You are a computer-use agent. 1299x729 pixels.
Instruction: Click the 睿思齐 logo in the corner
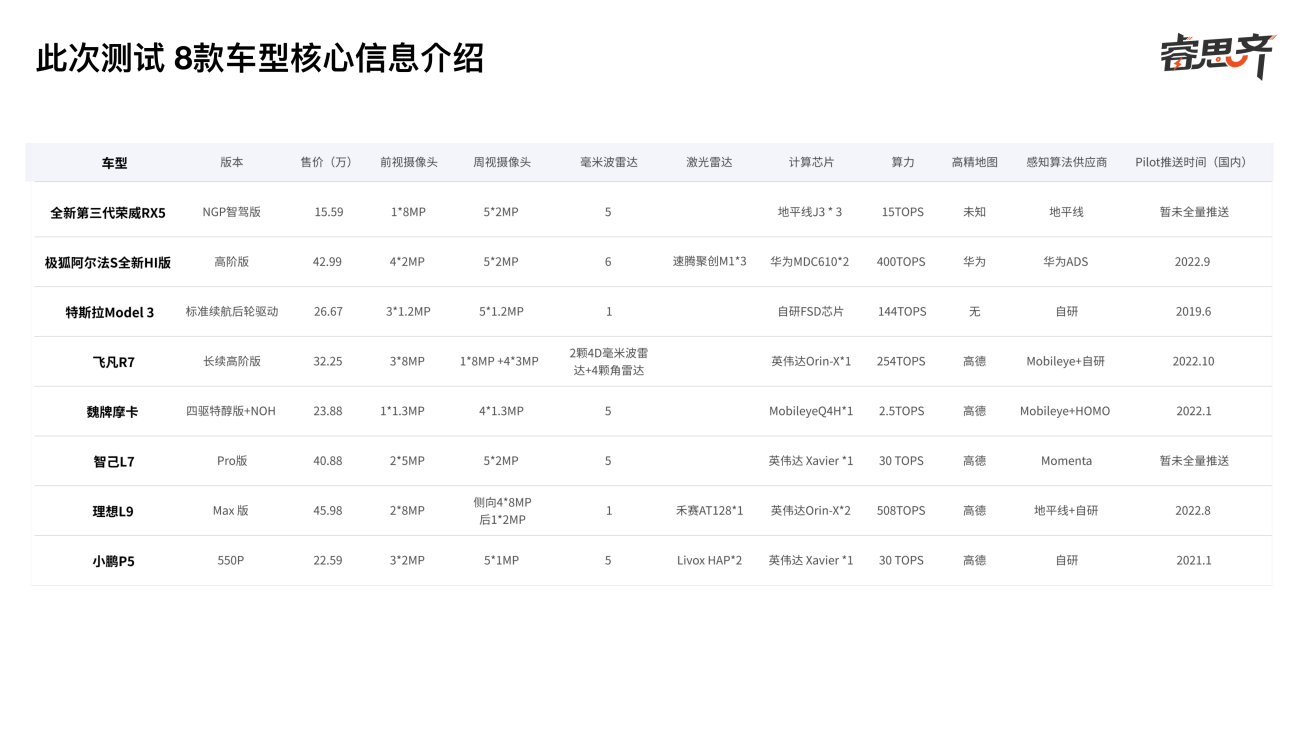click(1218, 56)
